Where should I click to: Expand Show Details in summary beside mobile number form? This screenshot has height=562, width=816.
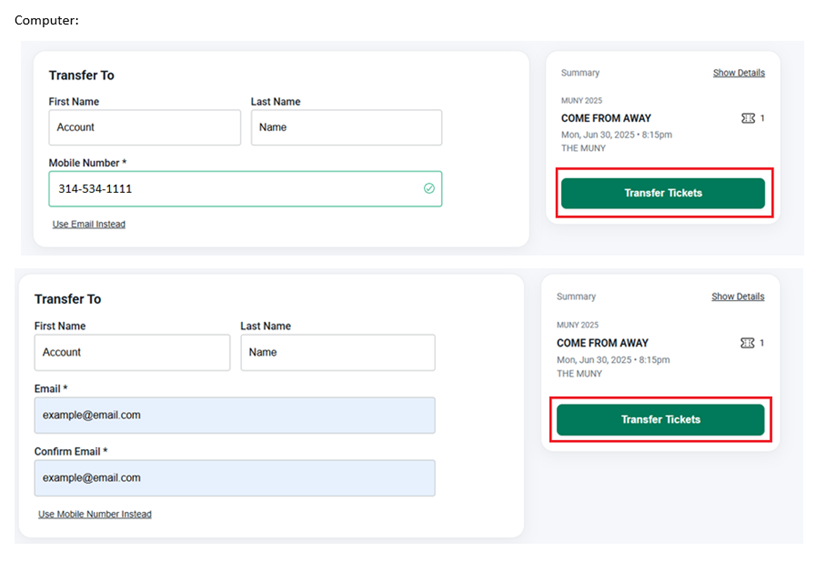[738, 73]
